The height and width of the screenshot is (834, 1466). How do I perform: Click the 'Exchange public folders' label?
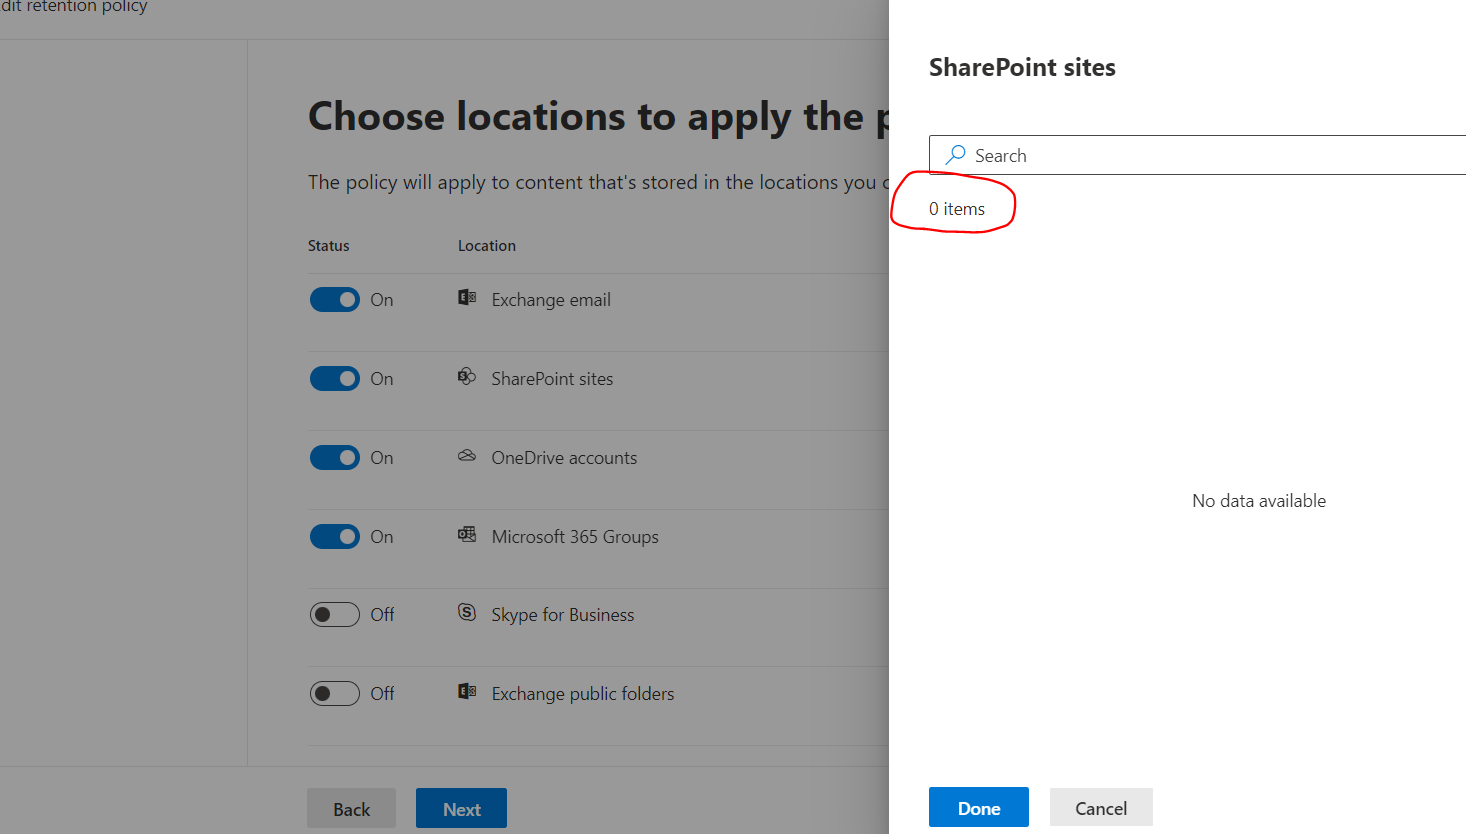pos(583,694)
